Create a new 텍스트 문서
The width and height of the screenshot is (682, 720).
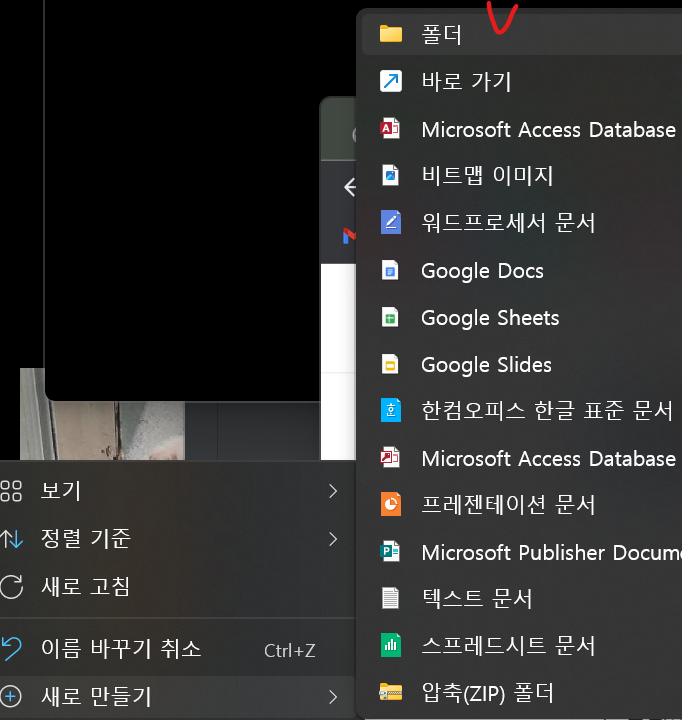522,598
